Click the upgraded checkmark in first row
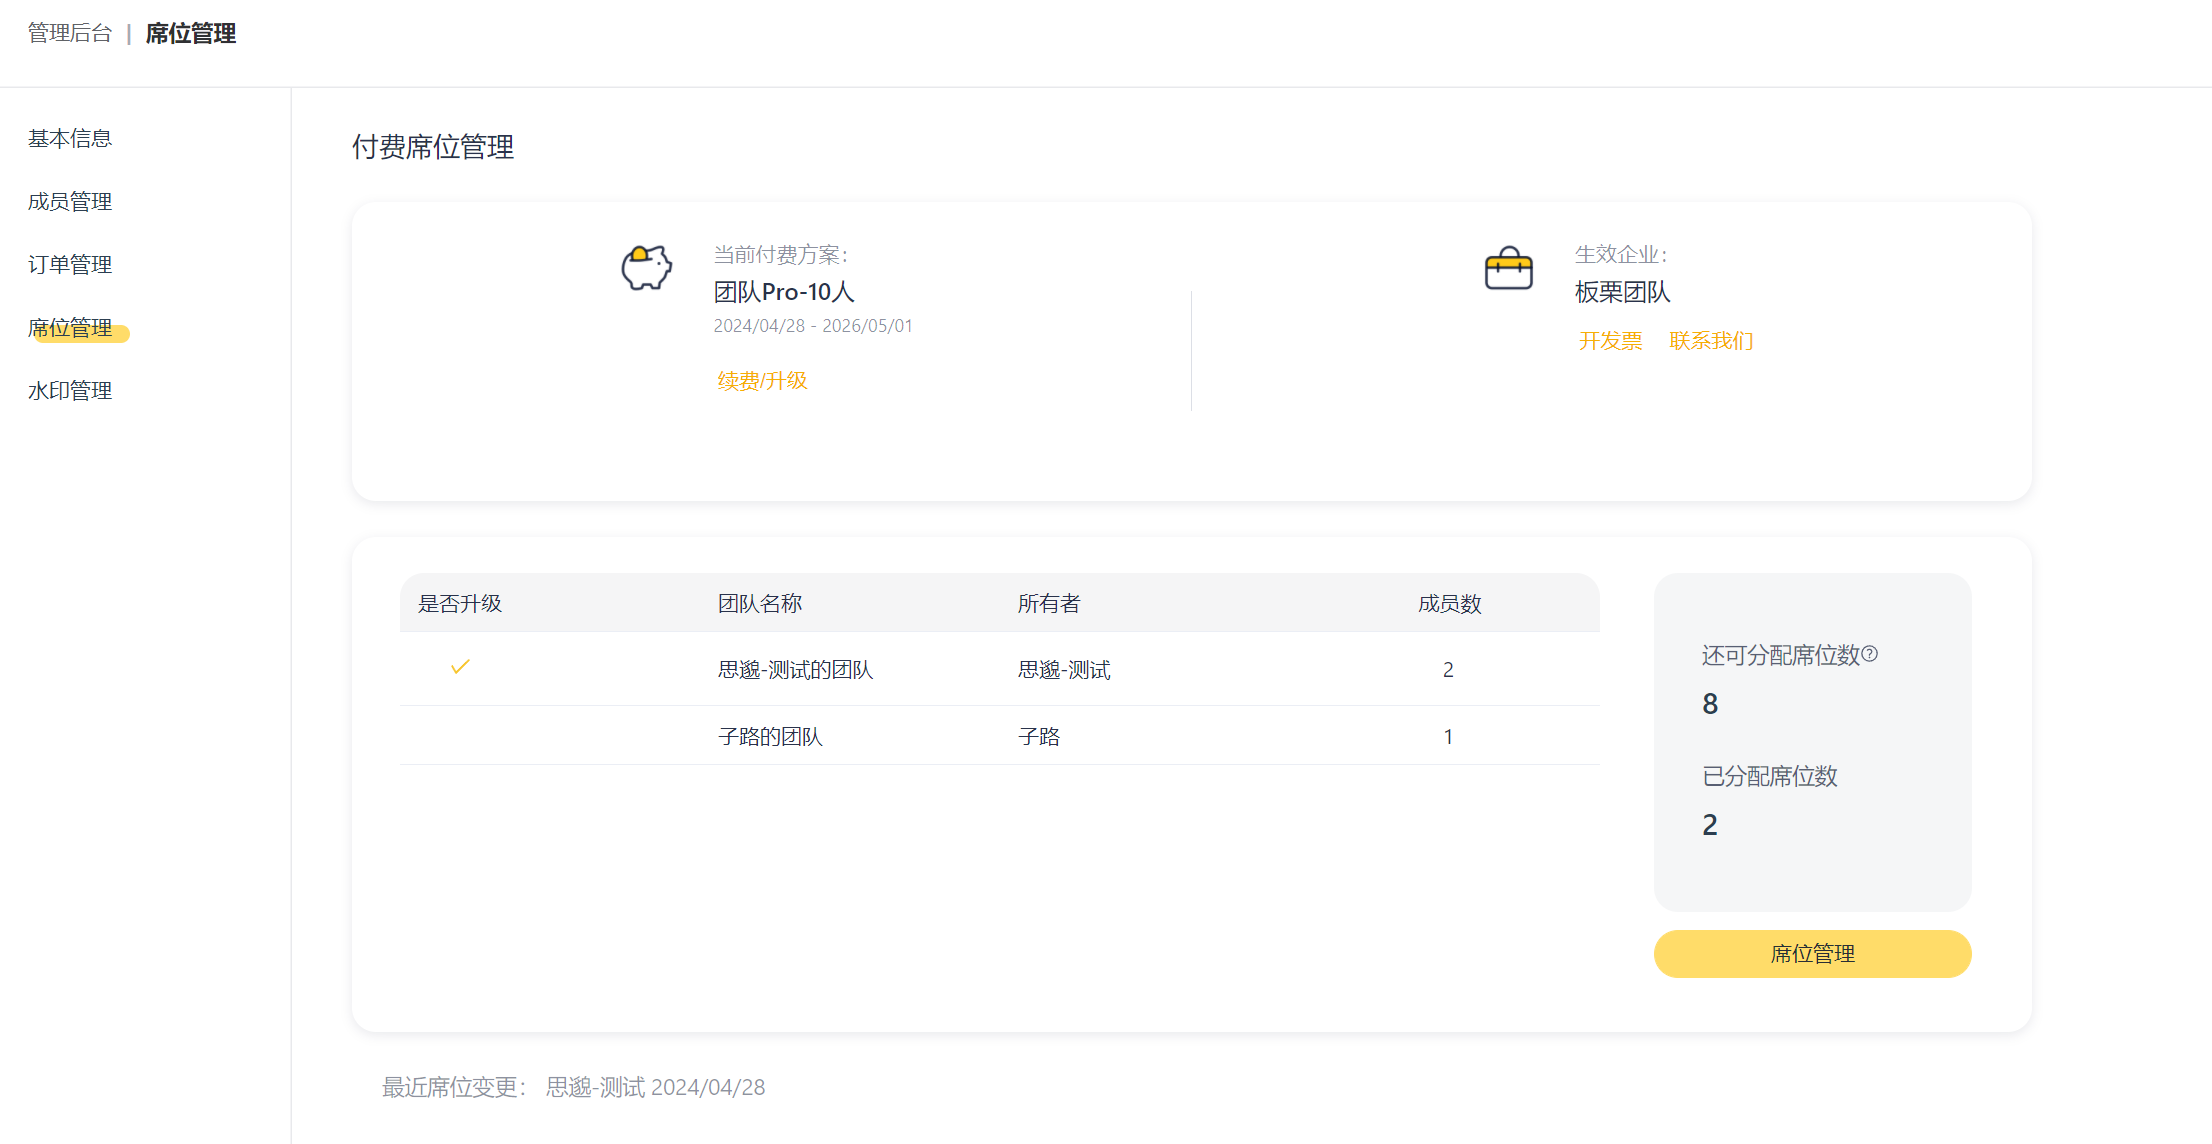 [x=460, y=667]
